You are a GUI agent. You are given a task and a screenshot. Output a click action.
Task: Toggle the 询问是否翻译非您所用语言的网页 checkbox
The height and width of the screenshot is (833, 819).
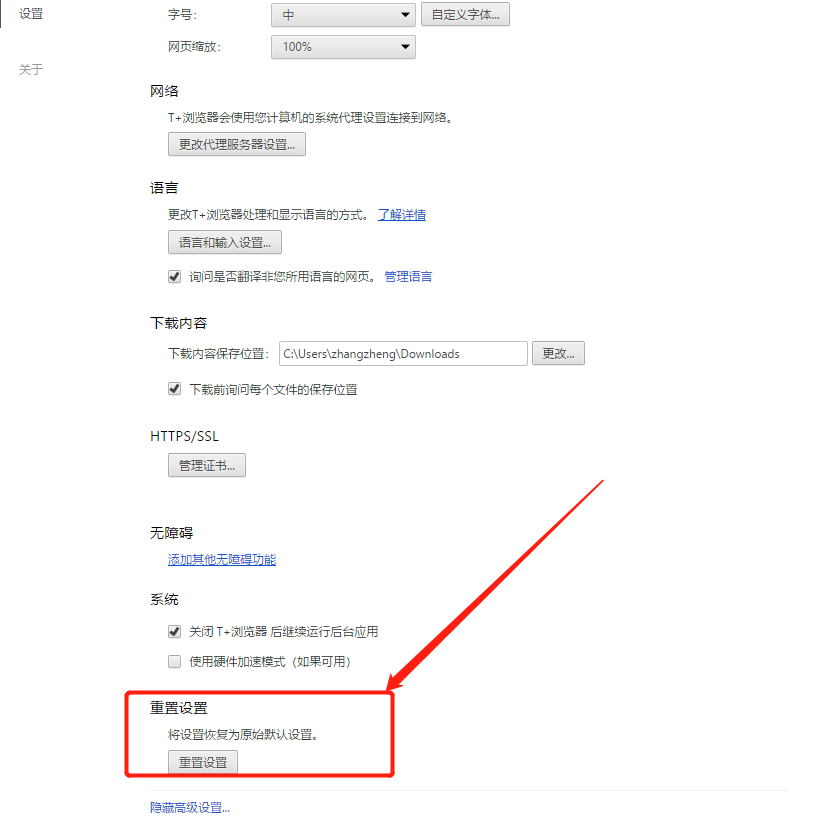pyautogui.click(x=174, y=276)
